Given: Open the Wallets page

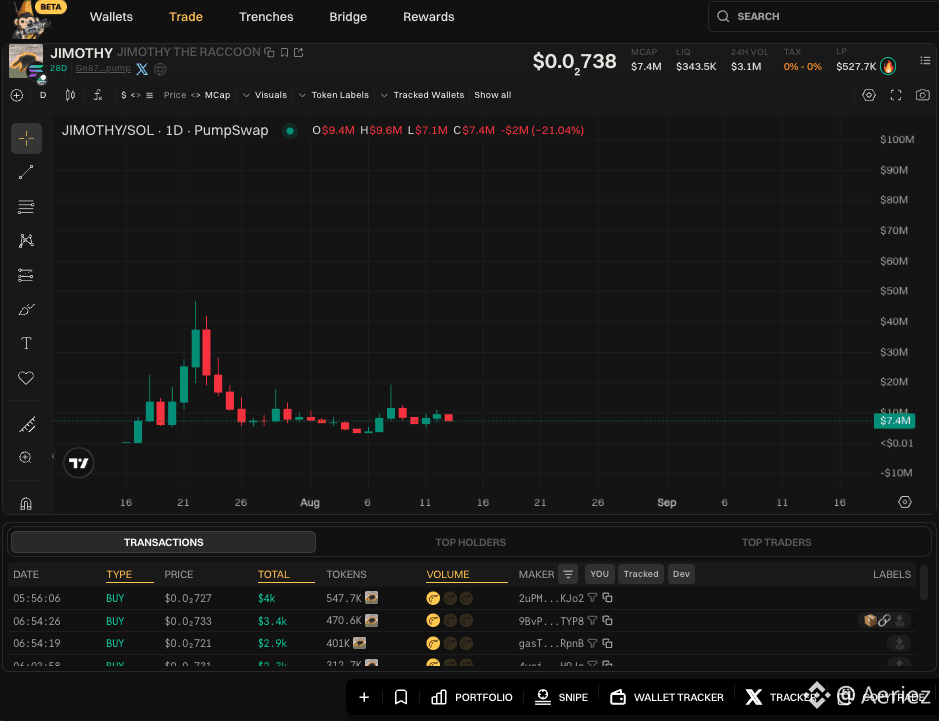Looking at the screenshot, I should 111,17.
